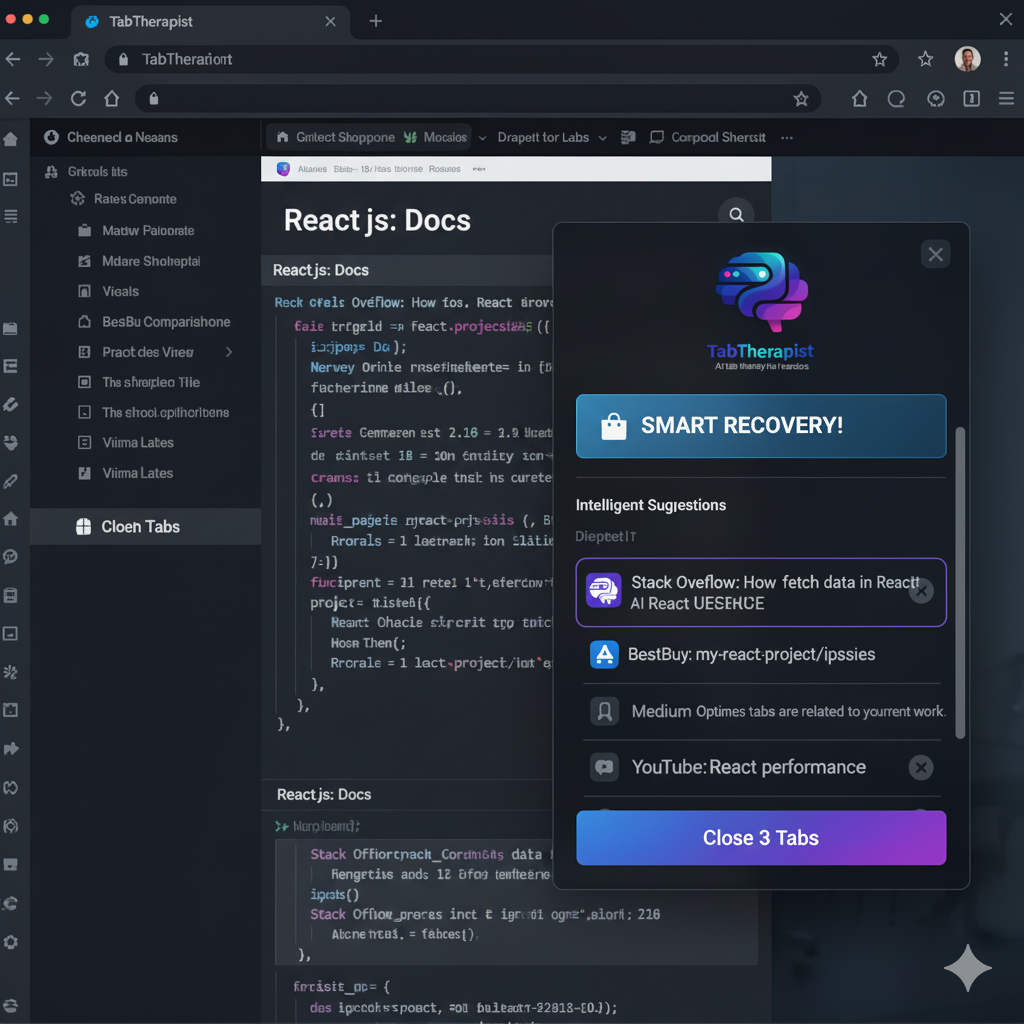1024x1024 pixels.
Task: Click Cheened o Neaans sidebar header
Action: tap(110, 137)
